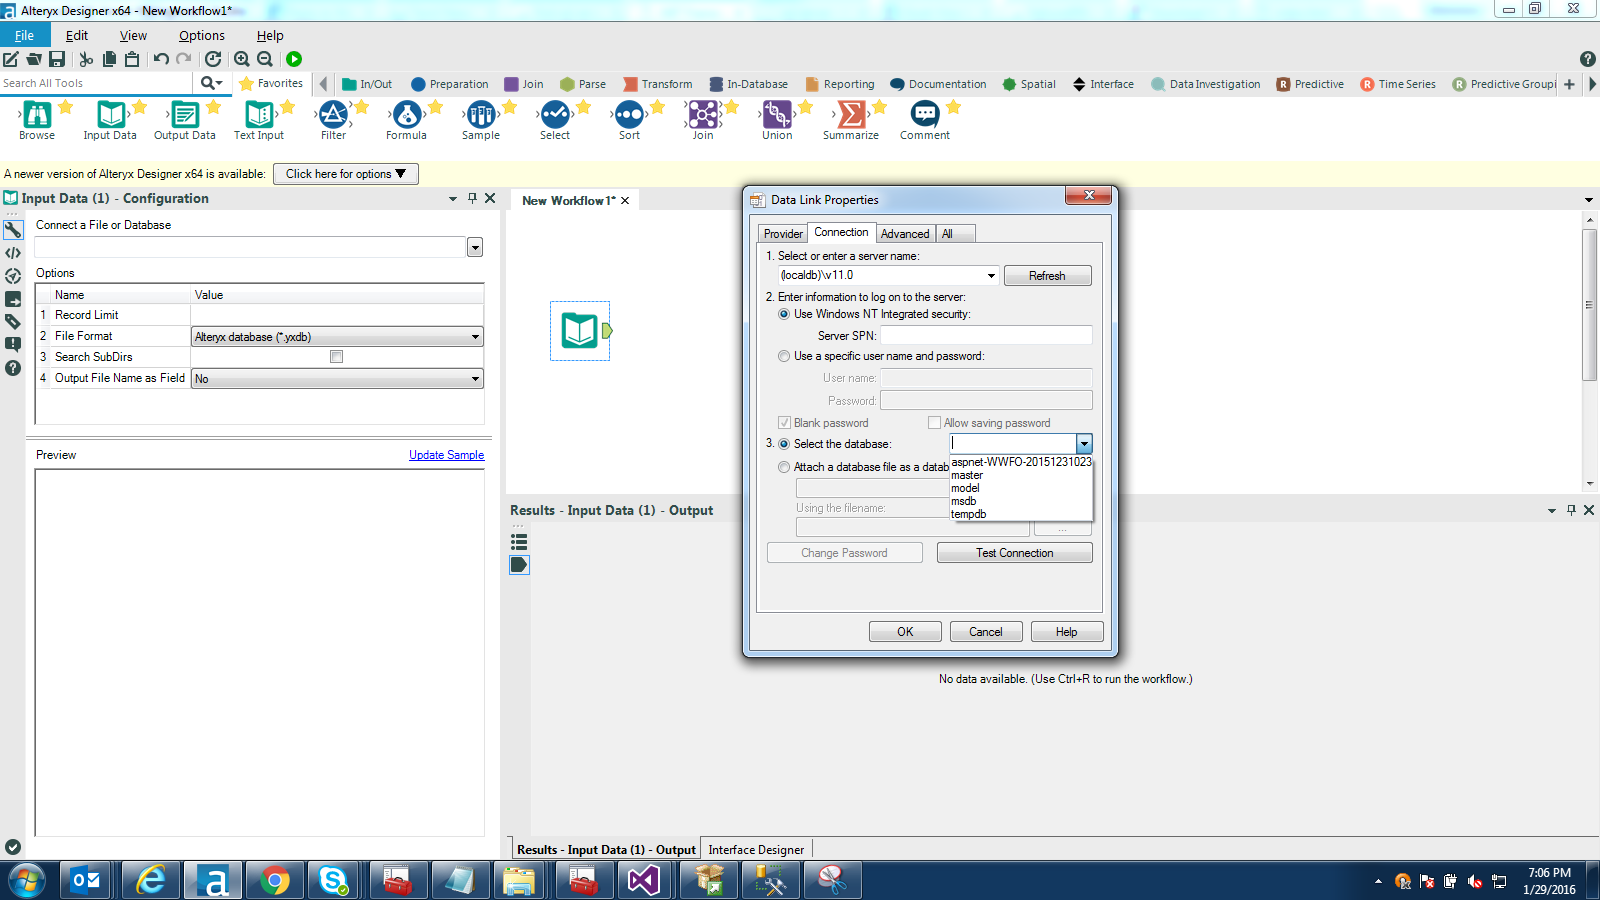Select the Formula tool icon
Viewport: 1613px width, 900px height.
point(407,114)
